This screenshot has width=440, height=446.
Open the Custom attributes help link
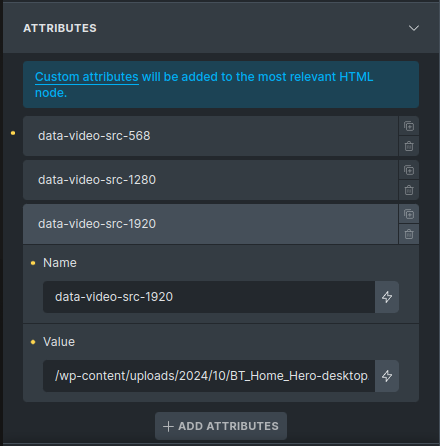(x=87, y=77)
